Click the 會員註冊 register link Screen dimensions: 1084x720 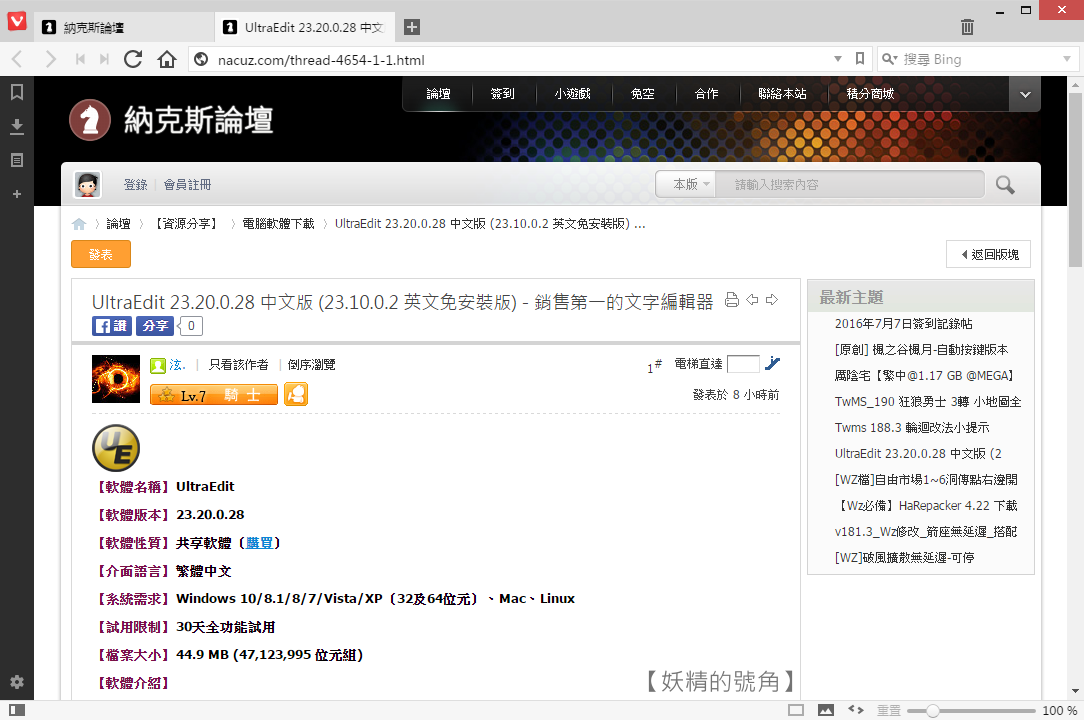(x=187, y=185)
